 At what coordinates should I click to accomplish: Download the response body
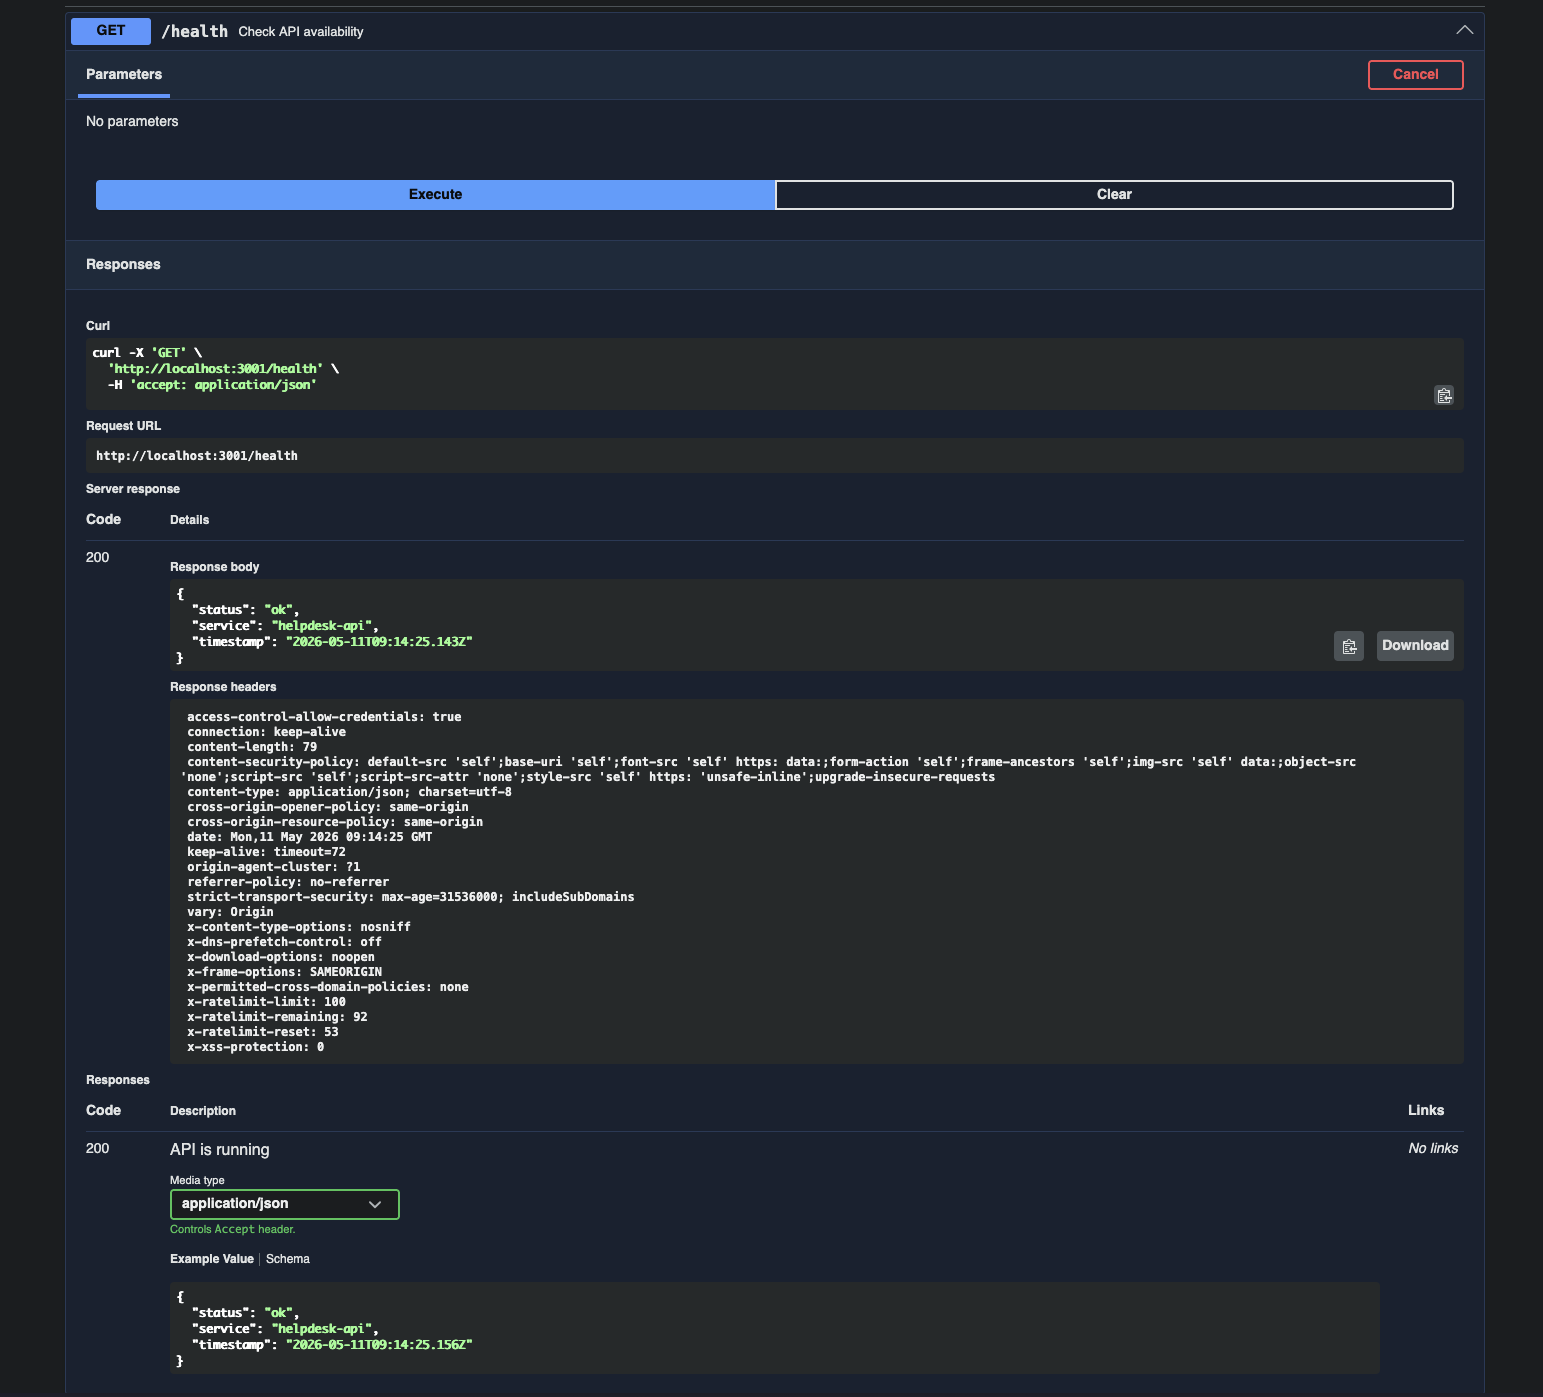click(x=1415, y=646)
